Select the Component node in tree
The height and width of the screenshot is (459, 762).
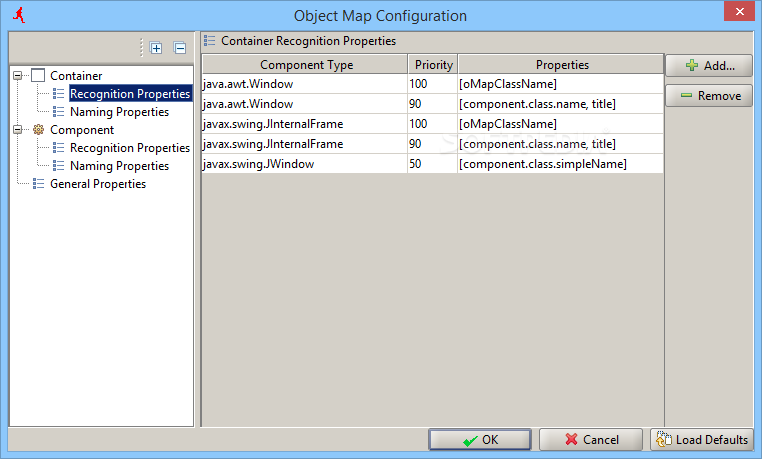pos(82,130)
